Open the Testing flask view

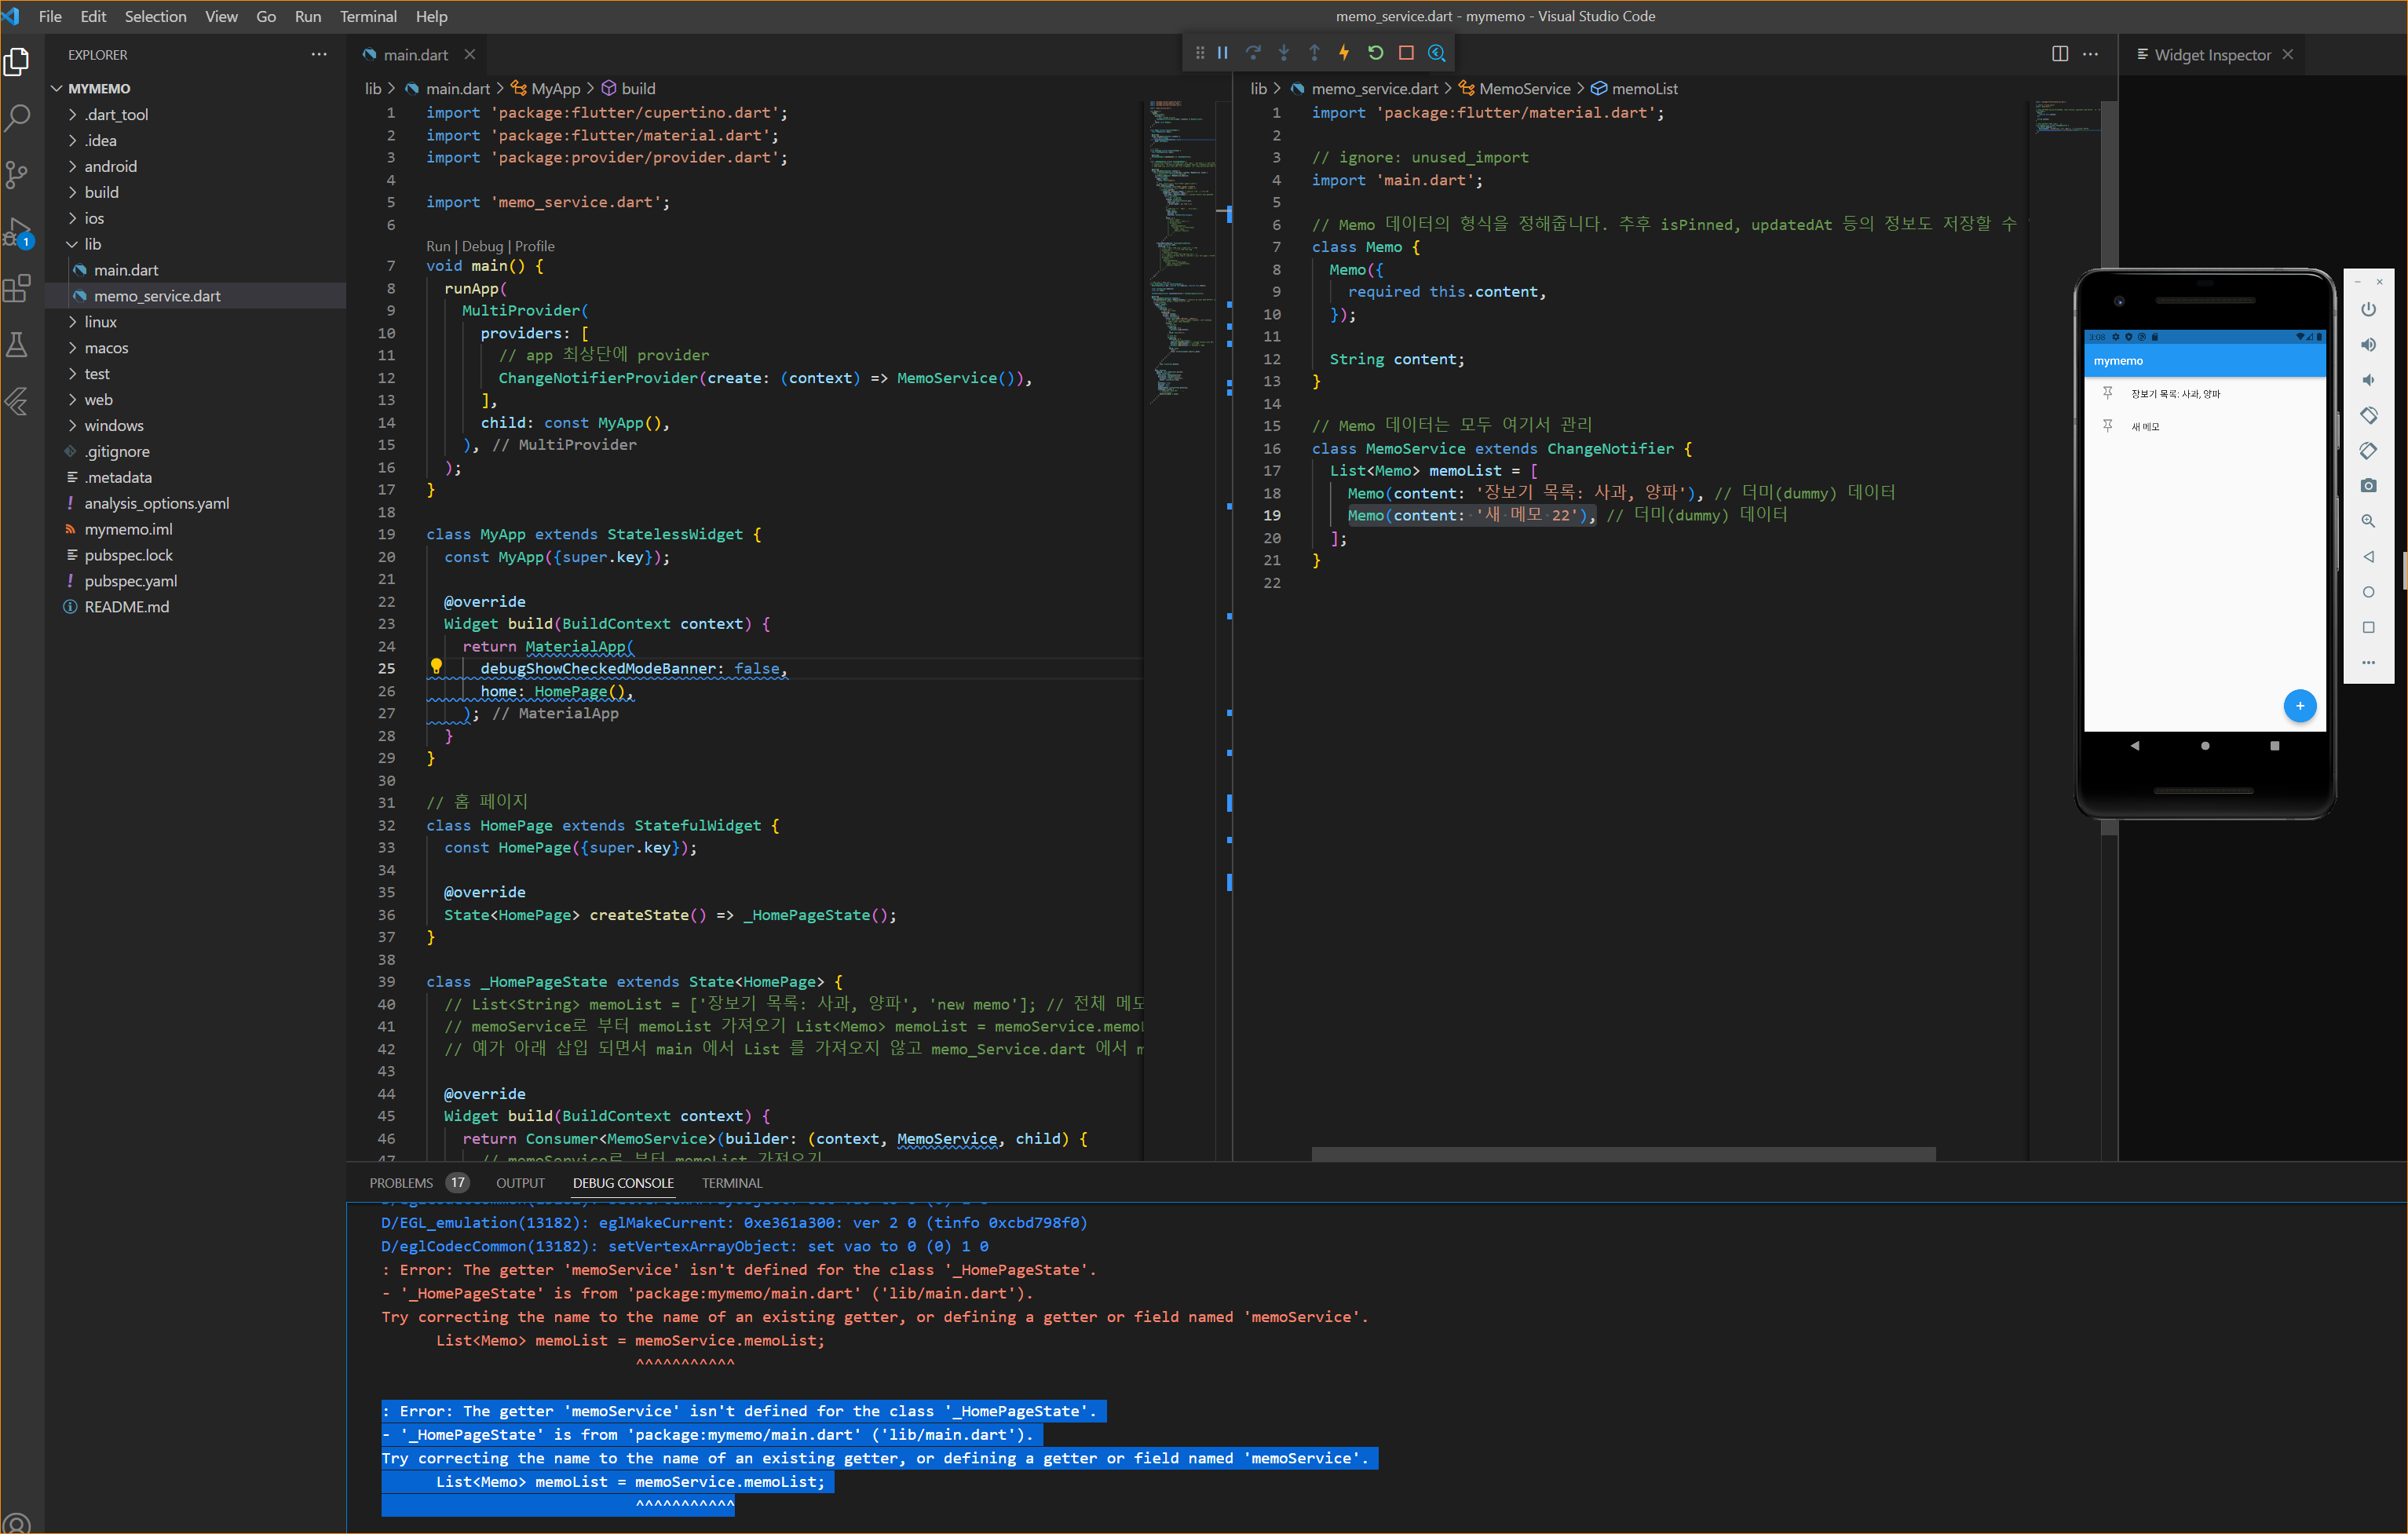coord(17,344)
